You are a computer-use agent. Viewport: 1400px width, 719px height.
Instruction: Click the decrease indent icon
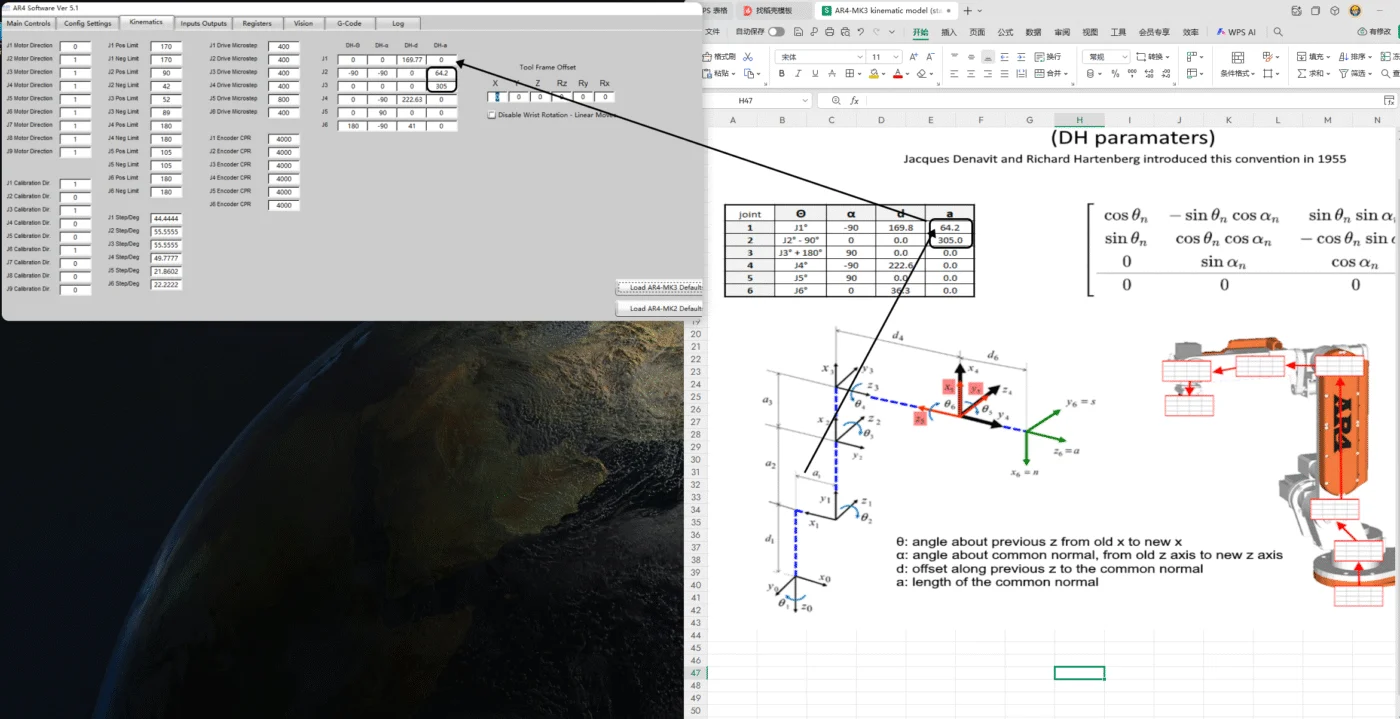[1004, 57]
